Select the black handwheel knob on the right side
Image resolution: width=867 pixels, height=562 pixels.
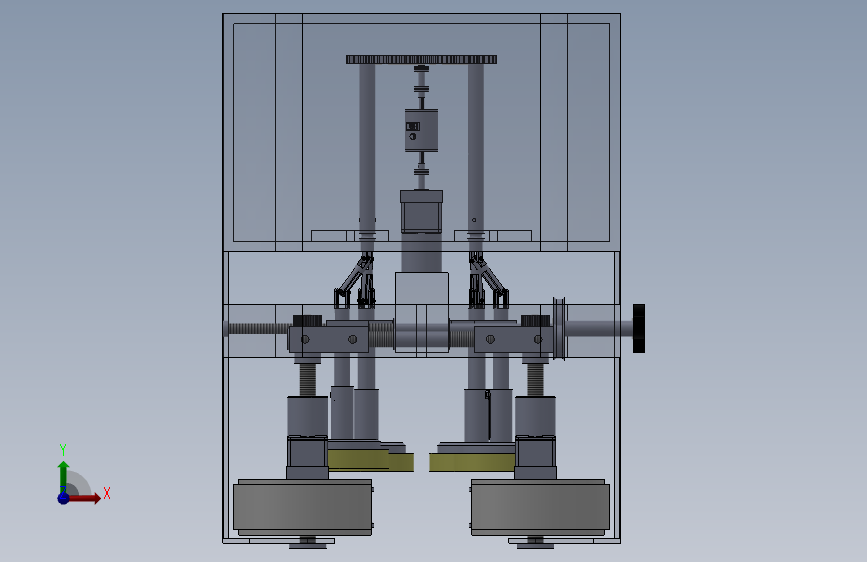coord(639,328)
